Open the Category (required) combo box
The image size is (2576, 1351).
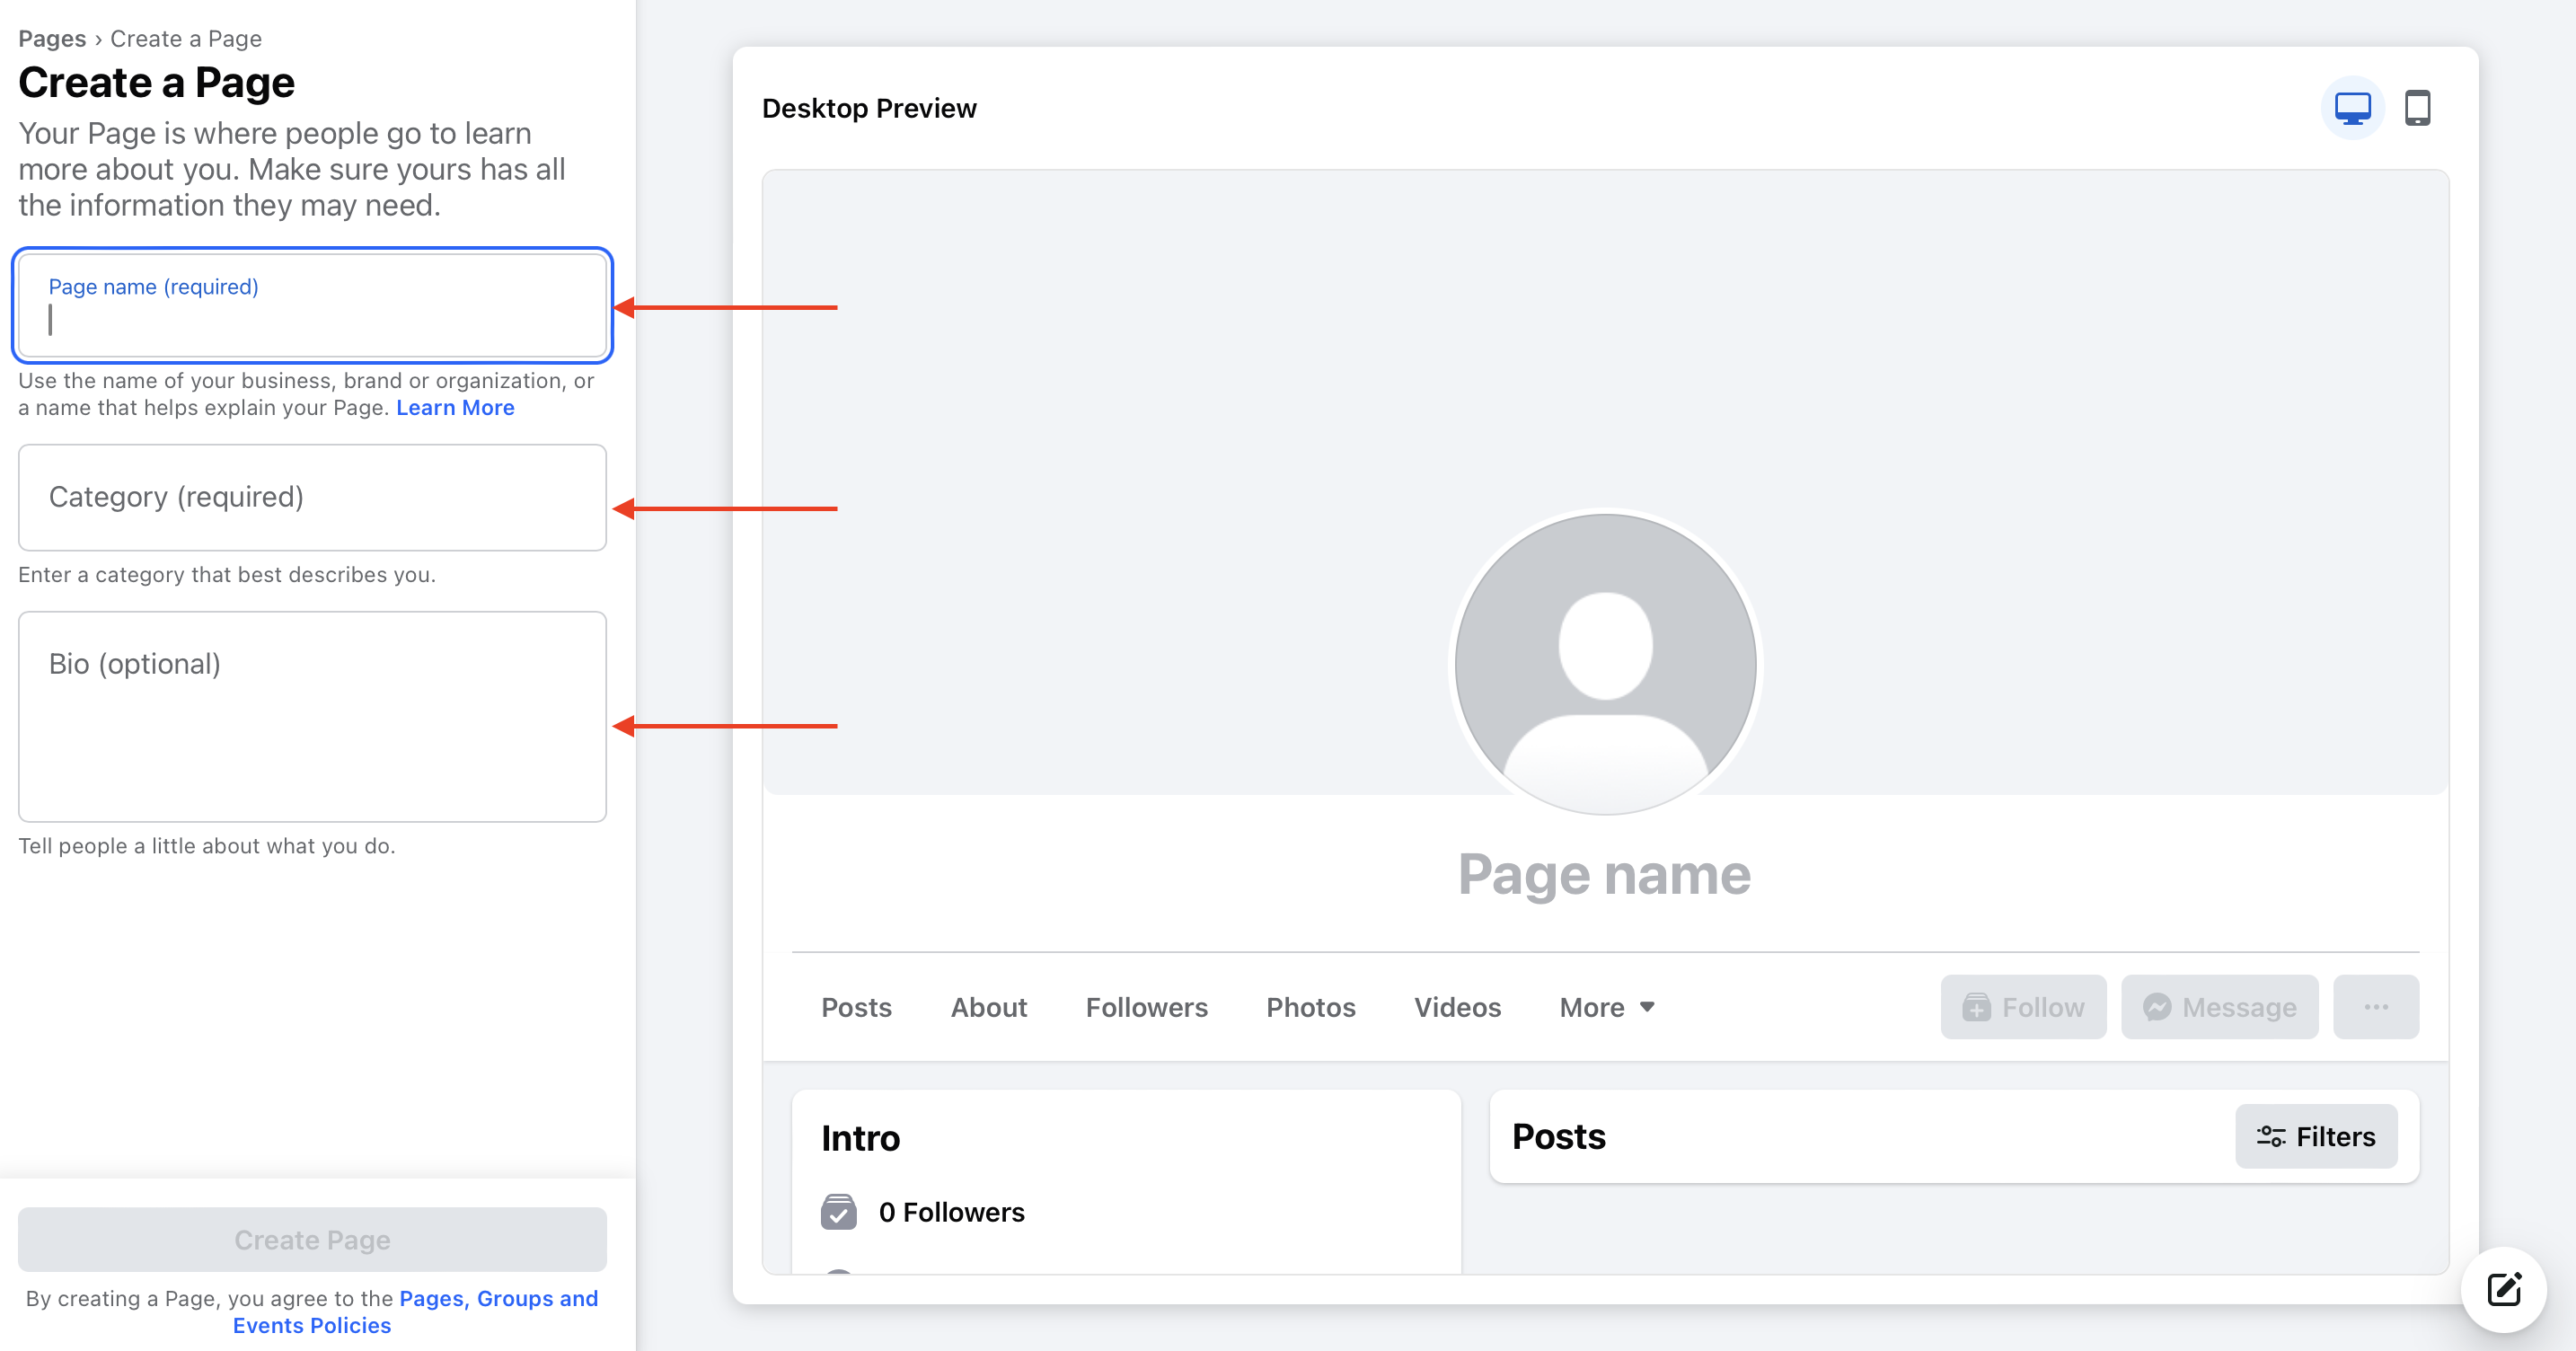[x=312, y=497]
